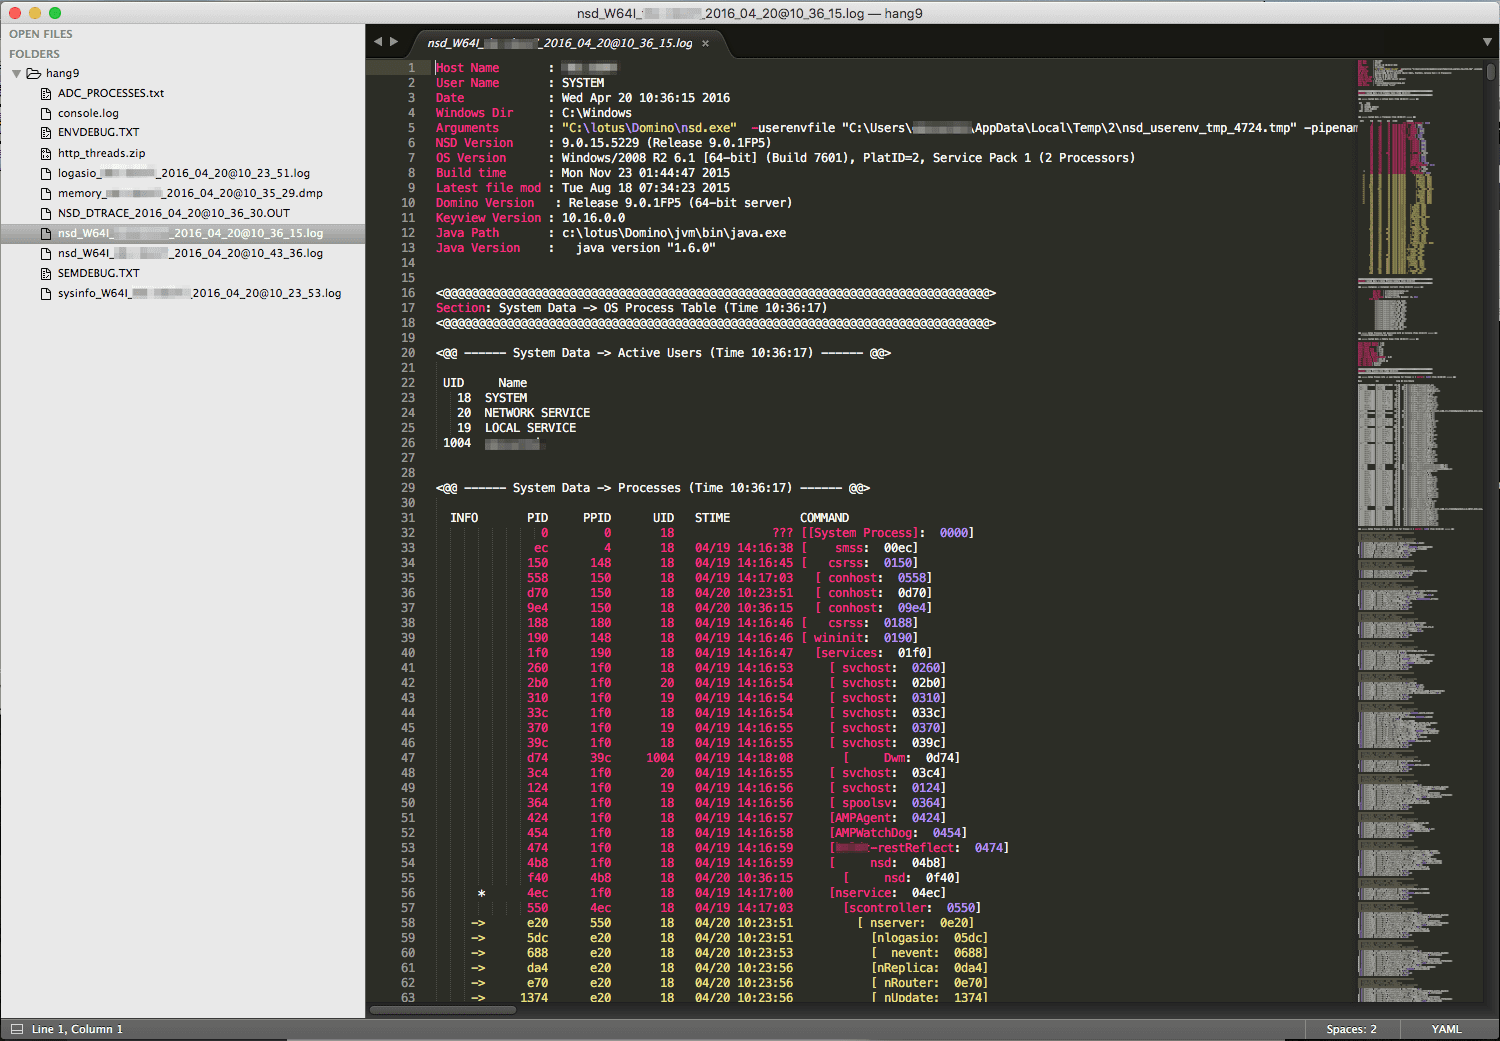Change Spaces: 2 indentation setting

1351,1029
